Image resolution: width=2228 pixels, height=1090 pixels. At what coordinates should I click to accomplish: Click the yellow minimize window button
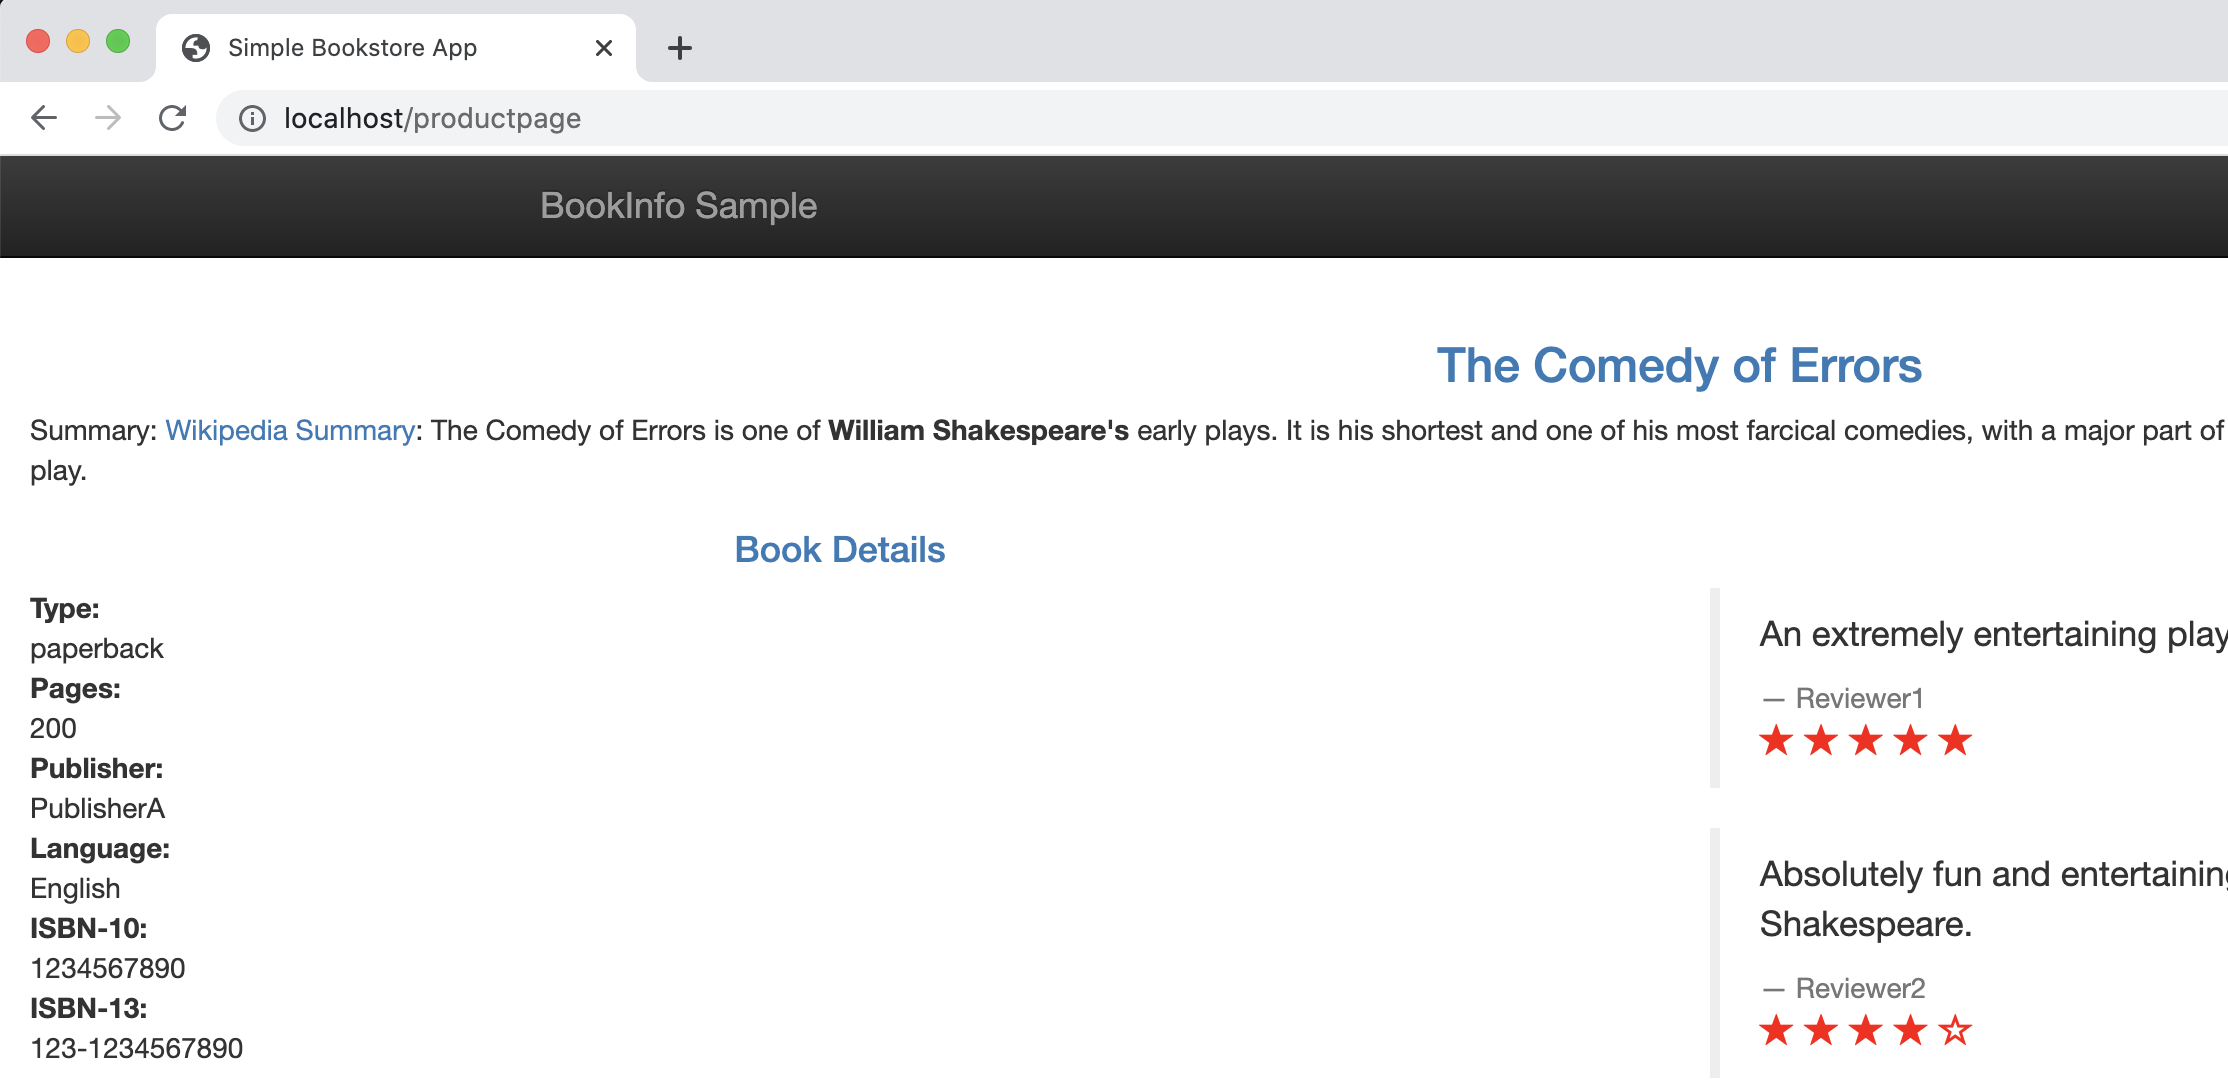click(x=78, y=41)
